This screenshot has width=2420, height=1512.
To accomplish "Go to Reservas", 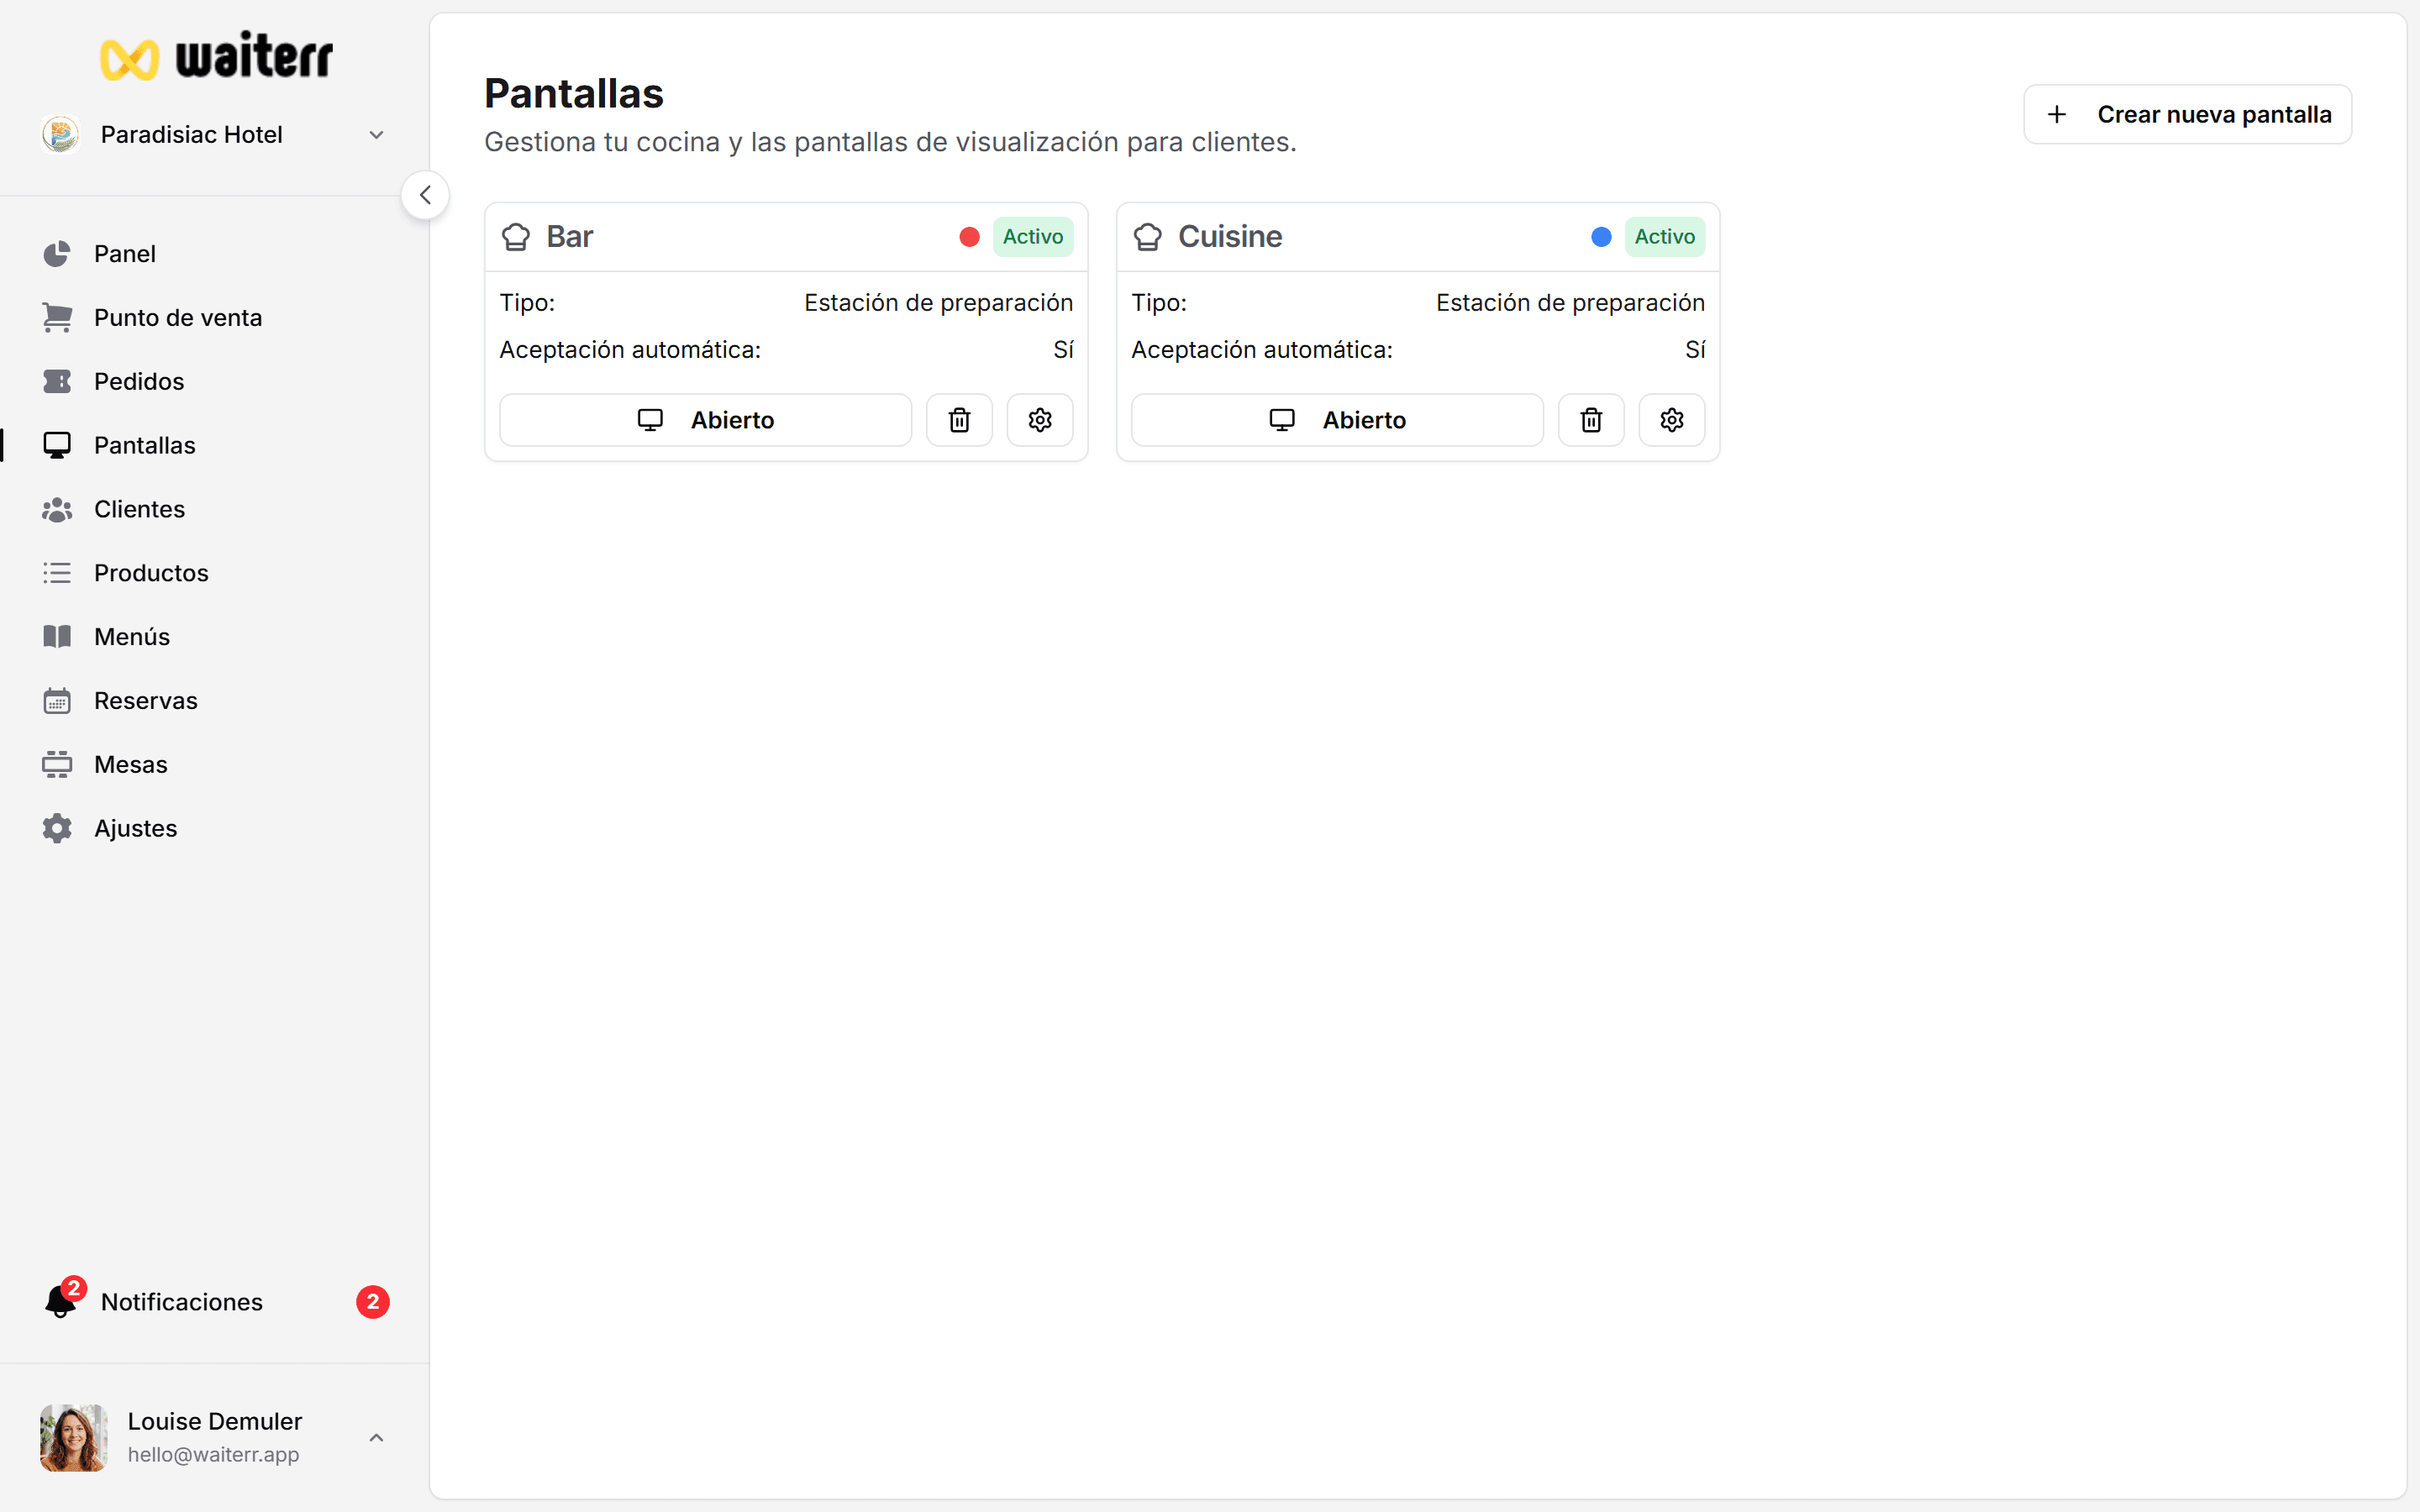I will pos(214,701).
